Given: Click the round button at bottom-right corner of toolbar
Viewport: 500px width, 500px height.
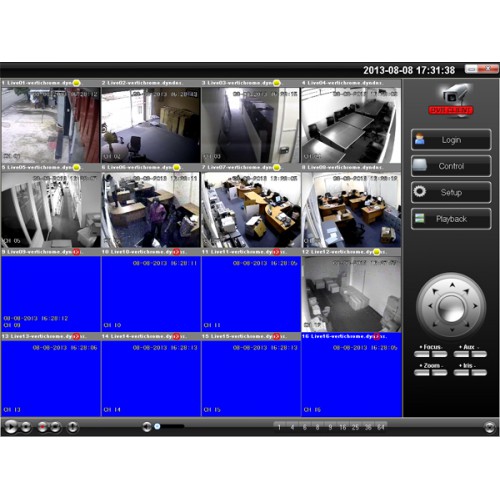Looking at the screenshot, I should [x=489, y=427].
